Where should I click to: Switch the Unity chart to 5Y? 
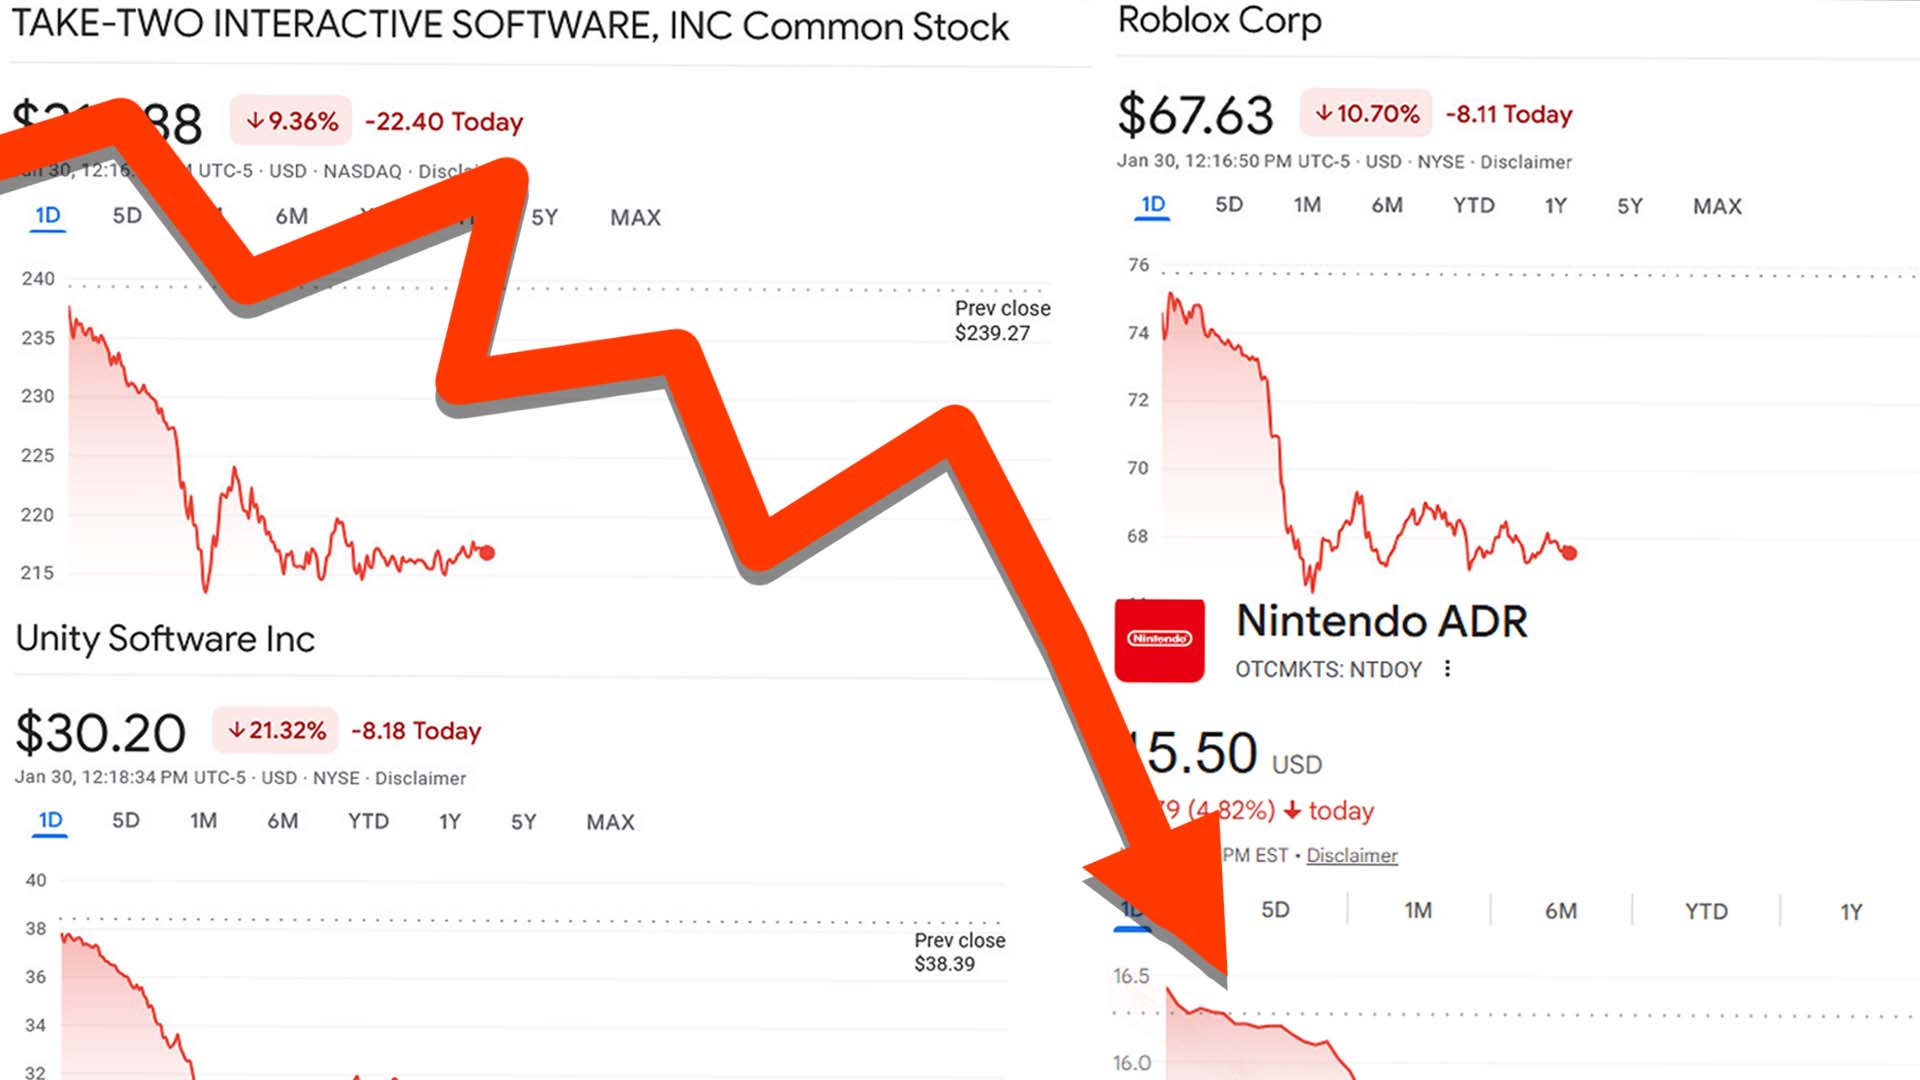click(x=522, y=821)
